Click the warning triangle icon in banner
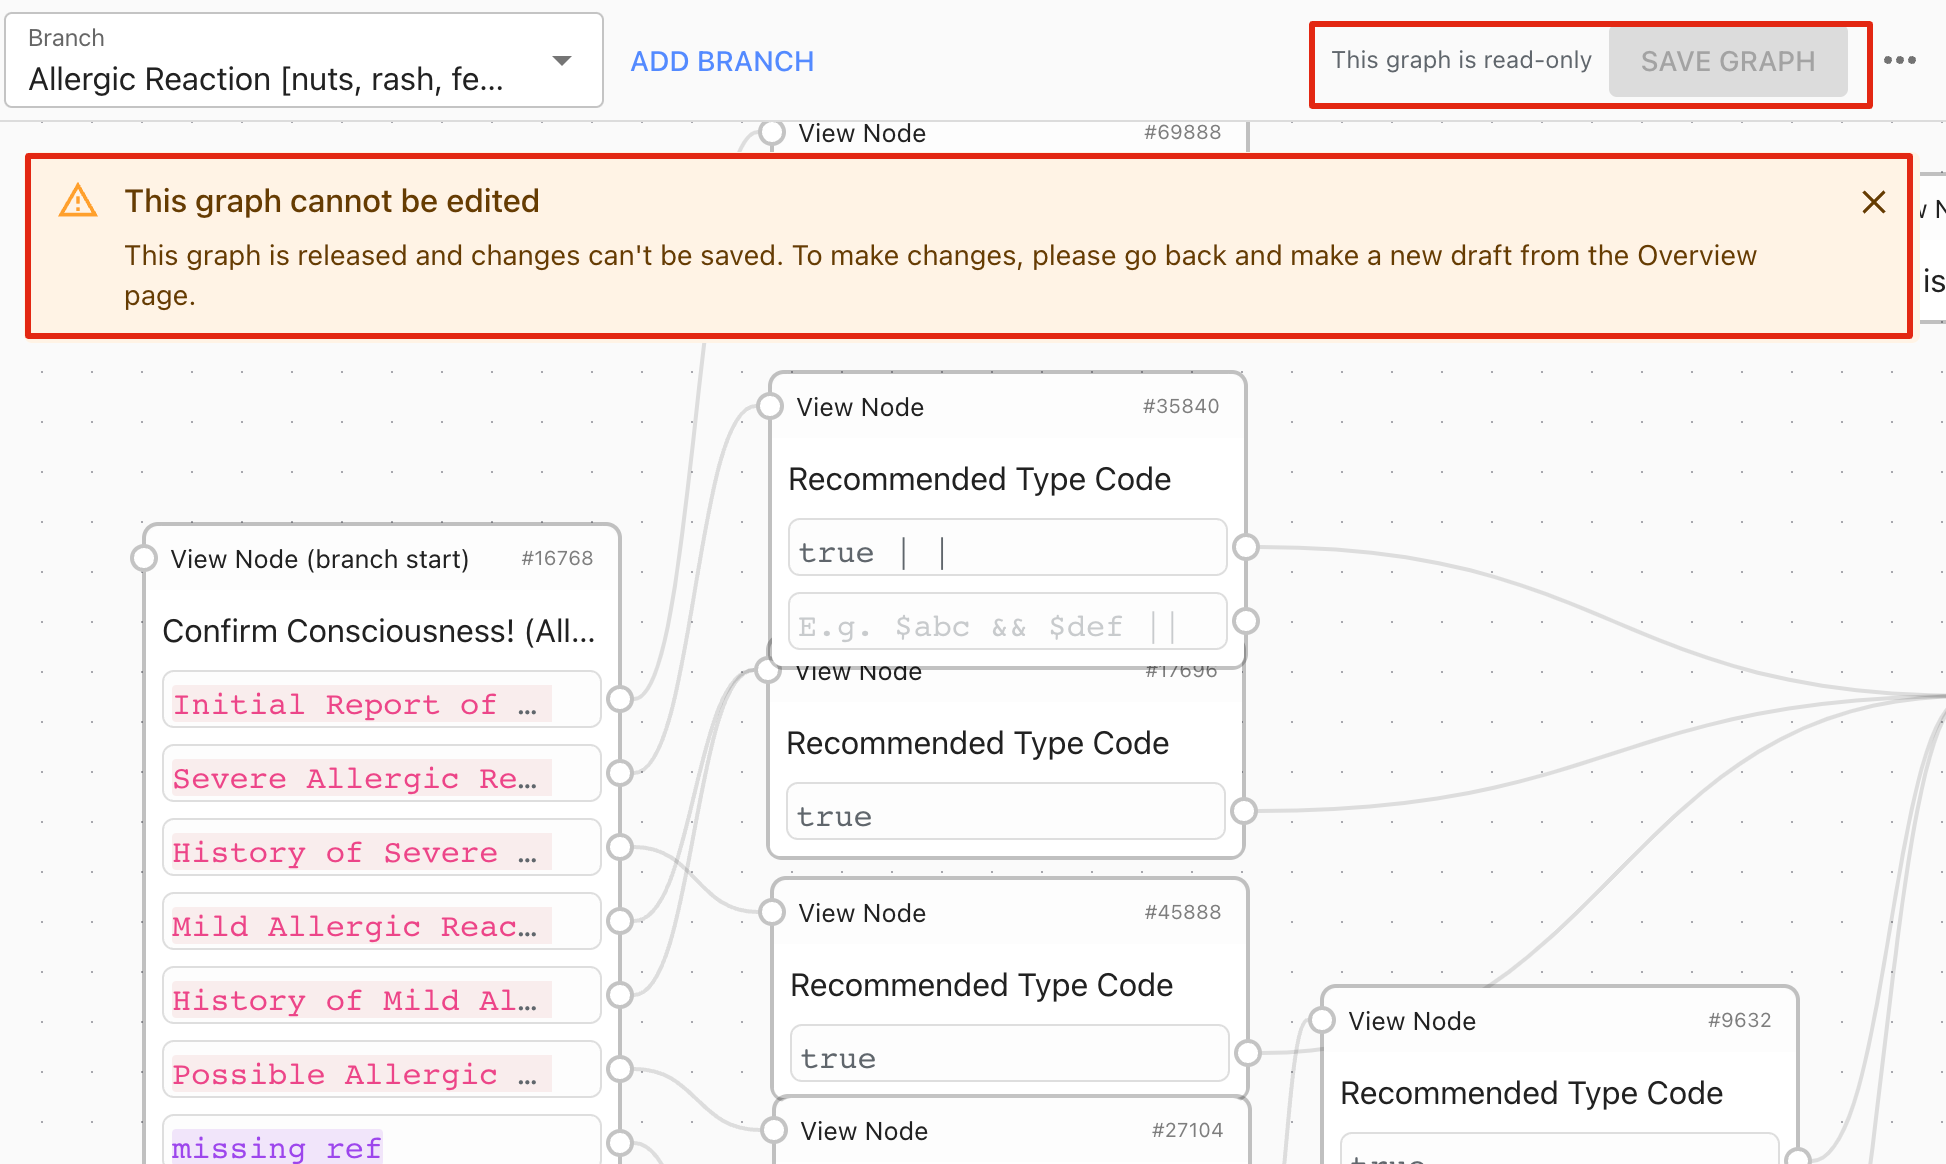Screen dimensions: 1946x1164 78,201
